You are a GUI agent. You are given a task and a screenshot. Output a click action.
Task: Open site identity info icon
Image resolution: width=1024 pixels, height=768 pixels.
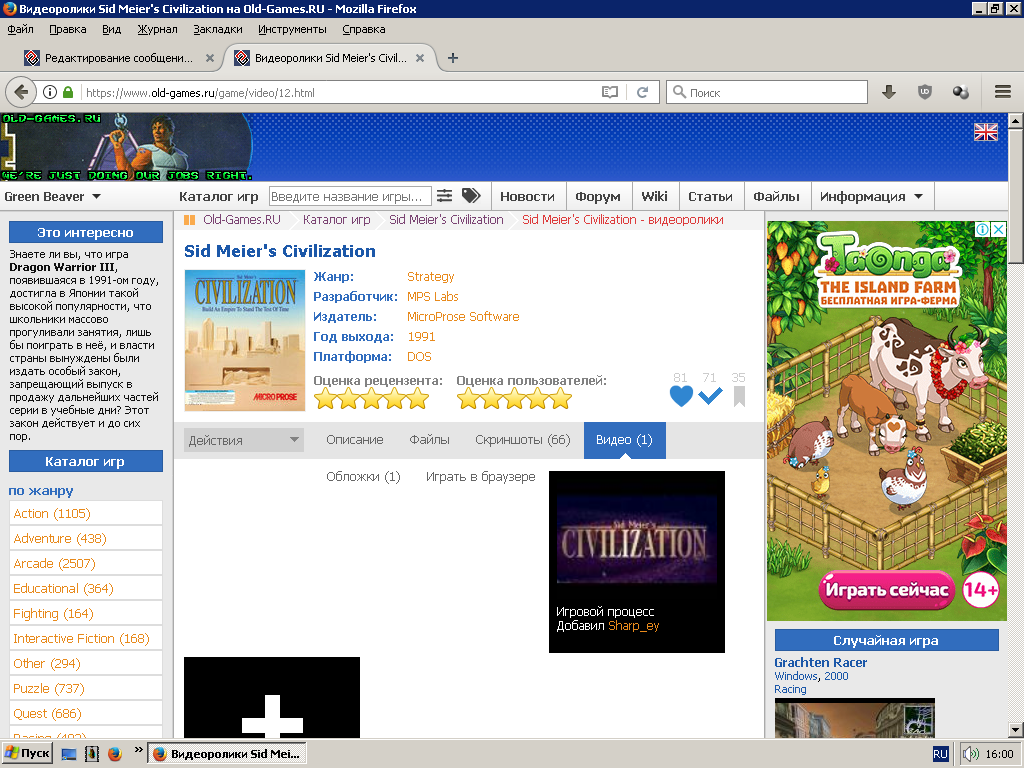pos(50,92)
